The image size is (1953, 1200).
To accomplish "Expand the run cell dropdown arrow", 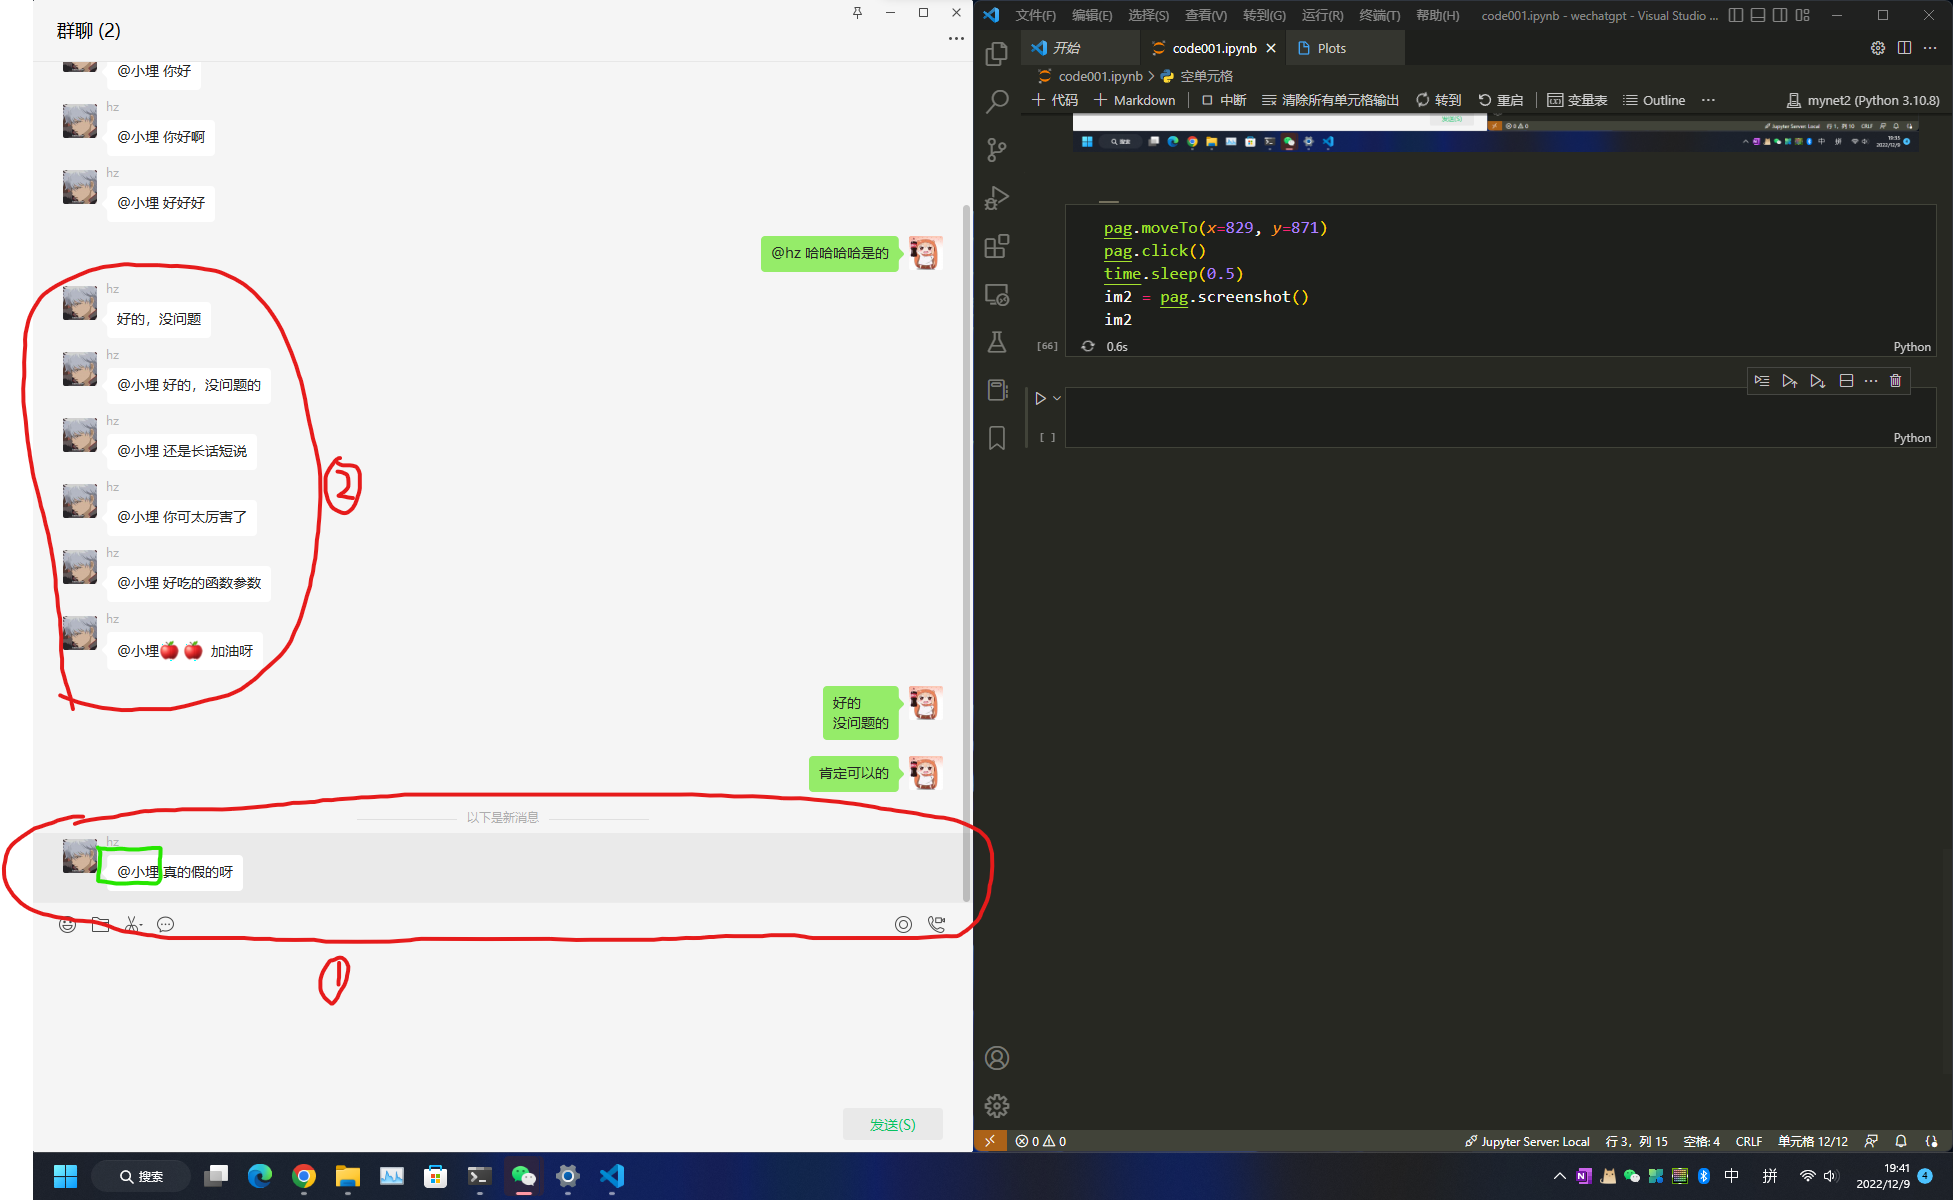I will (1057, 398).
